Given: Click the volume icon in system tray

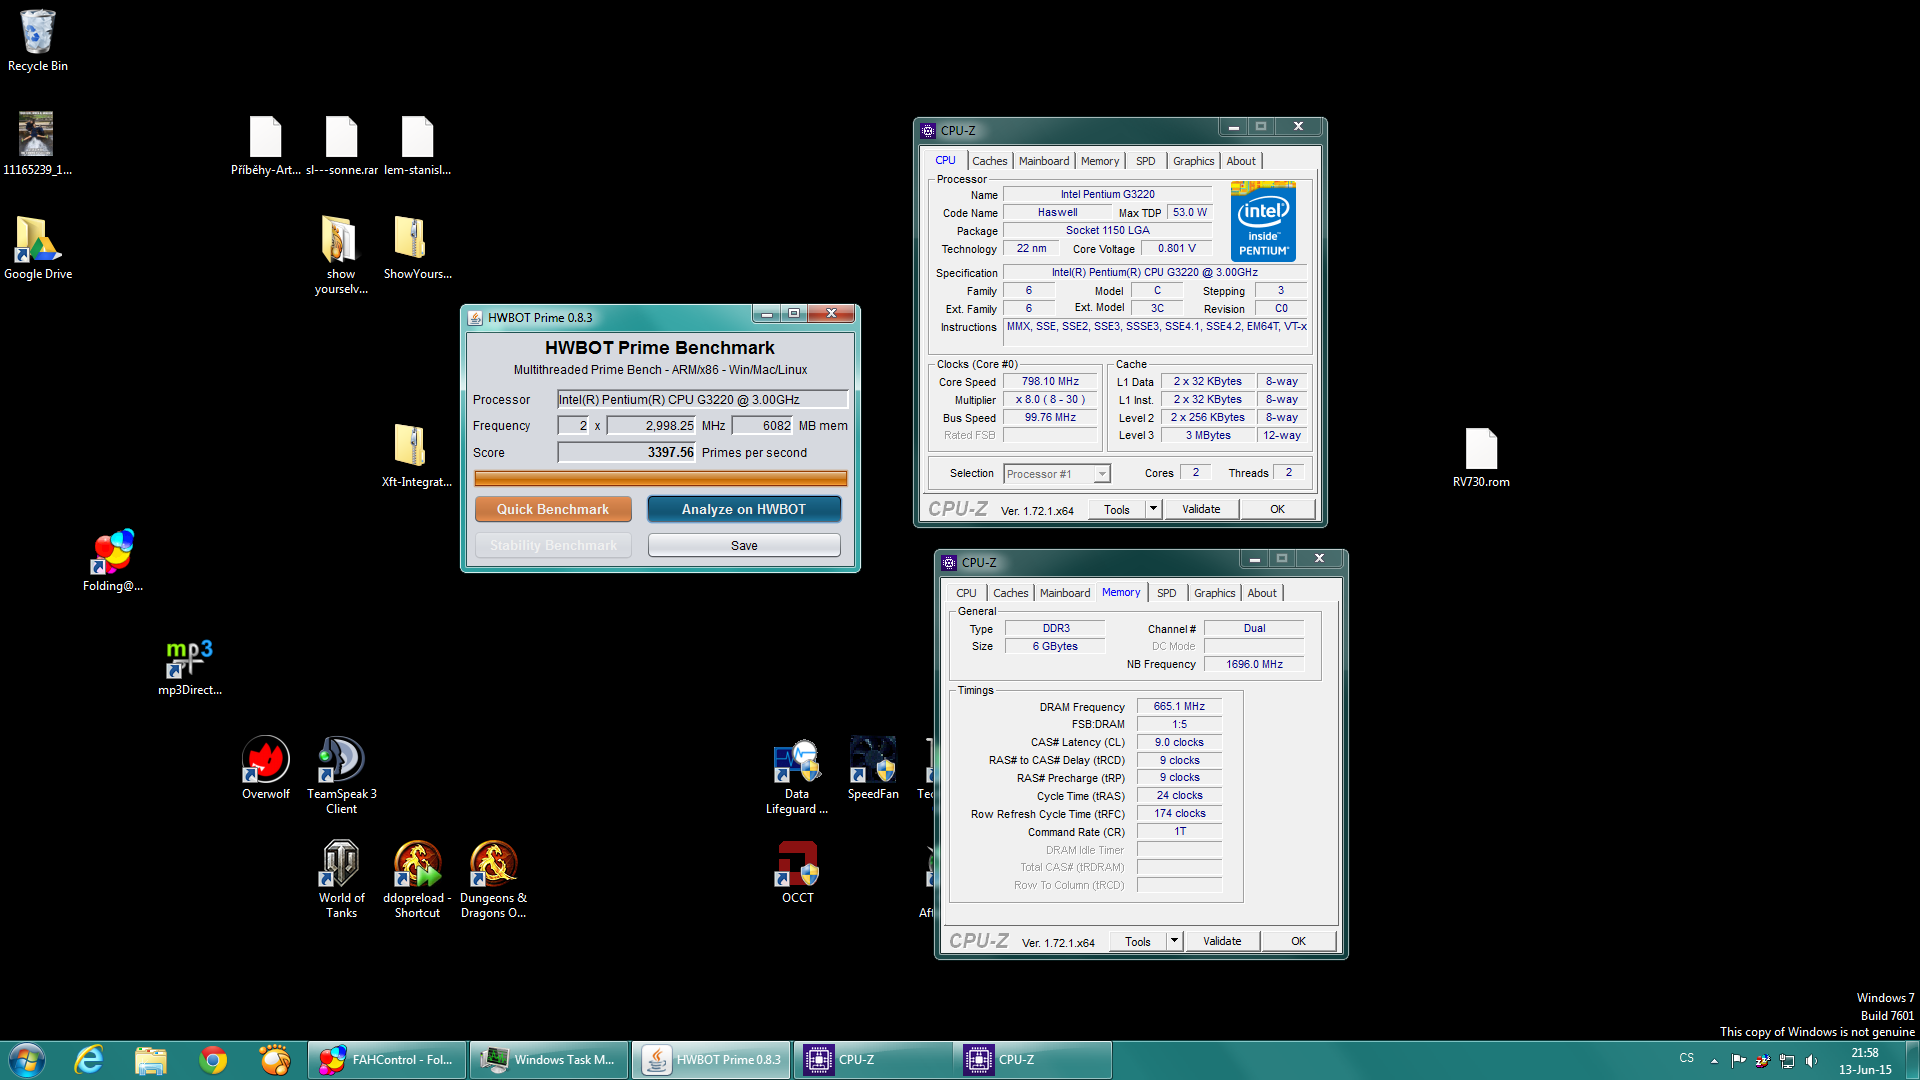Looking at the screenshot, I should [x=1811, y=1061].
